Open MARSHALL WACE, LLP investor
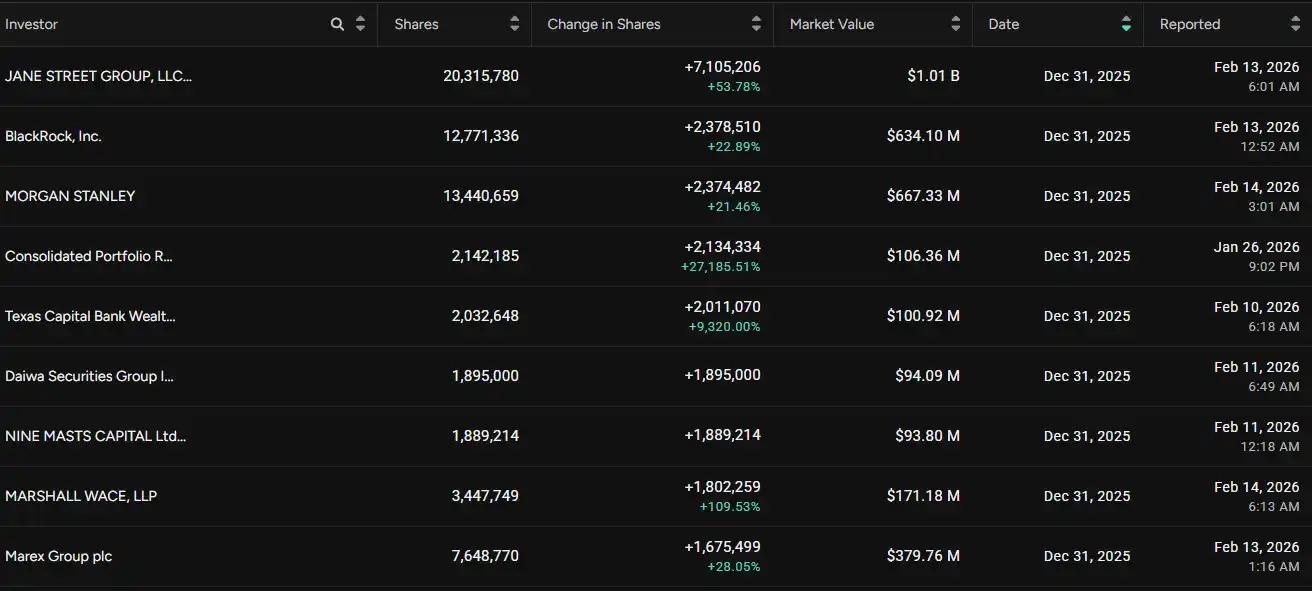Screen dimensions: 1312x591 click(x=81, y=496)
